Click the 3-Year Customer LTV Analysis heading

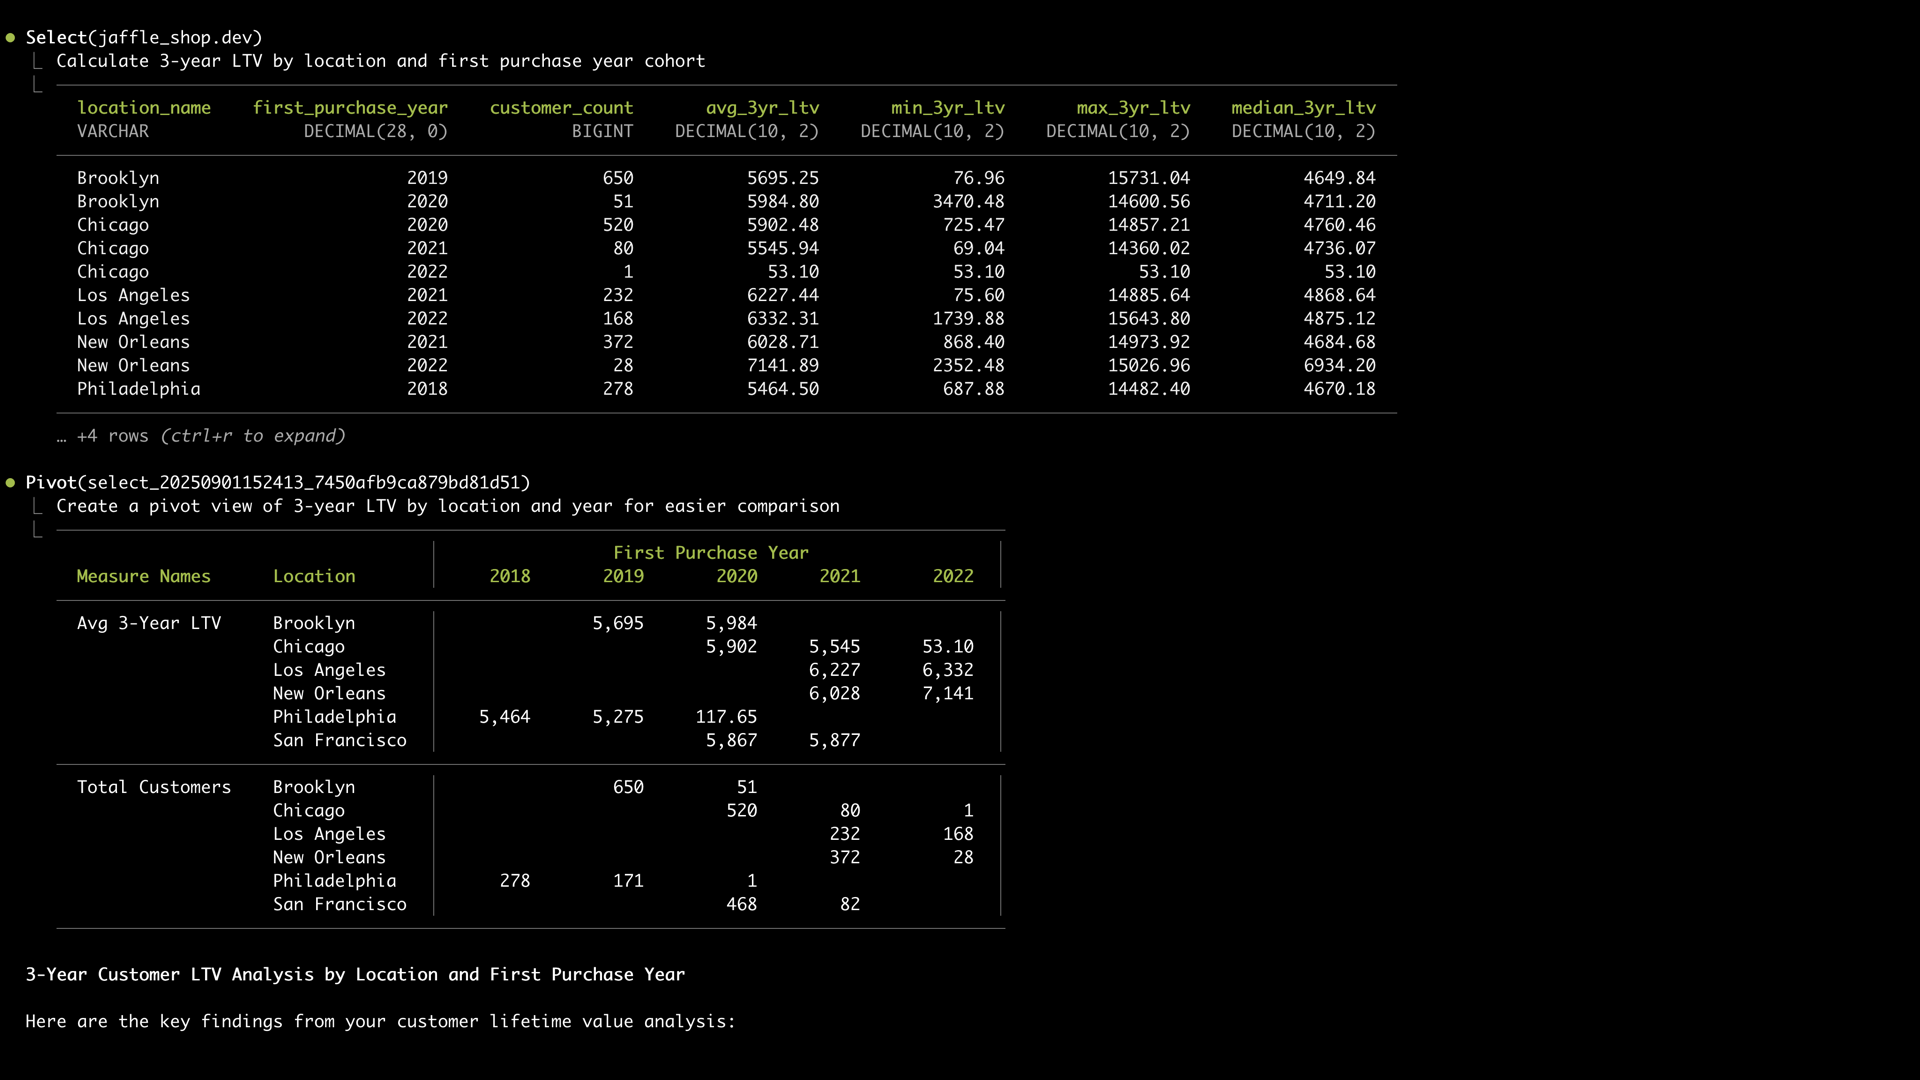[x=355, y=975]
